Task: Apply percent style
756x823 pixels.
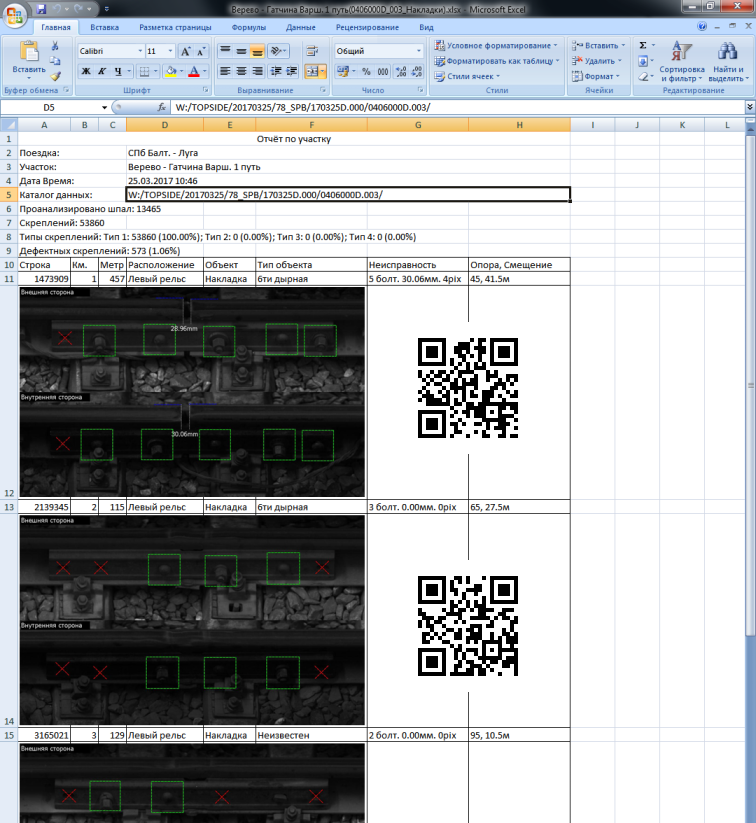Action: pyautogui.click(x=366, y=71)
